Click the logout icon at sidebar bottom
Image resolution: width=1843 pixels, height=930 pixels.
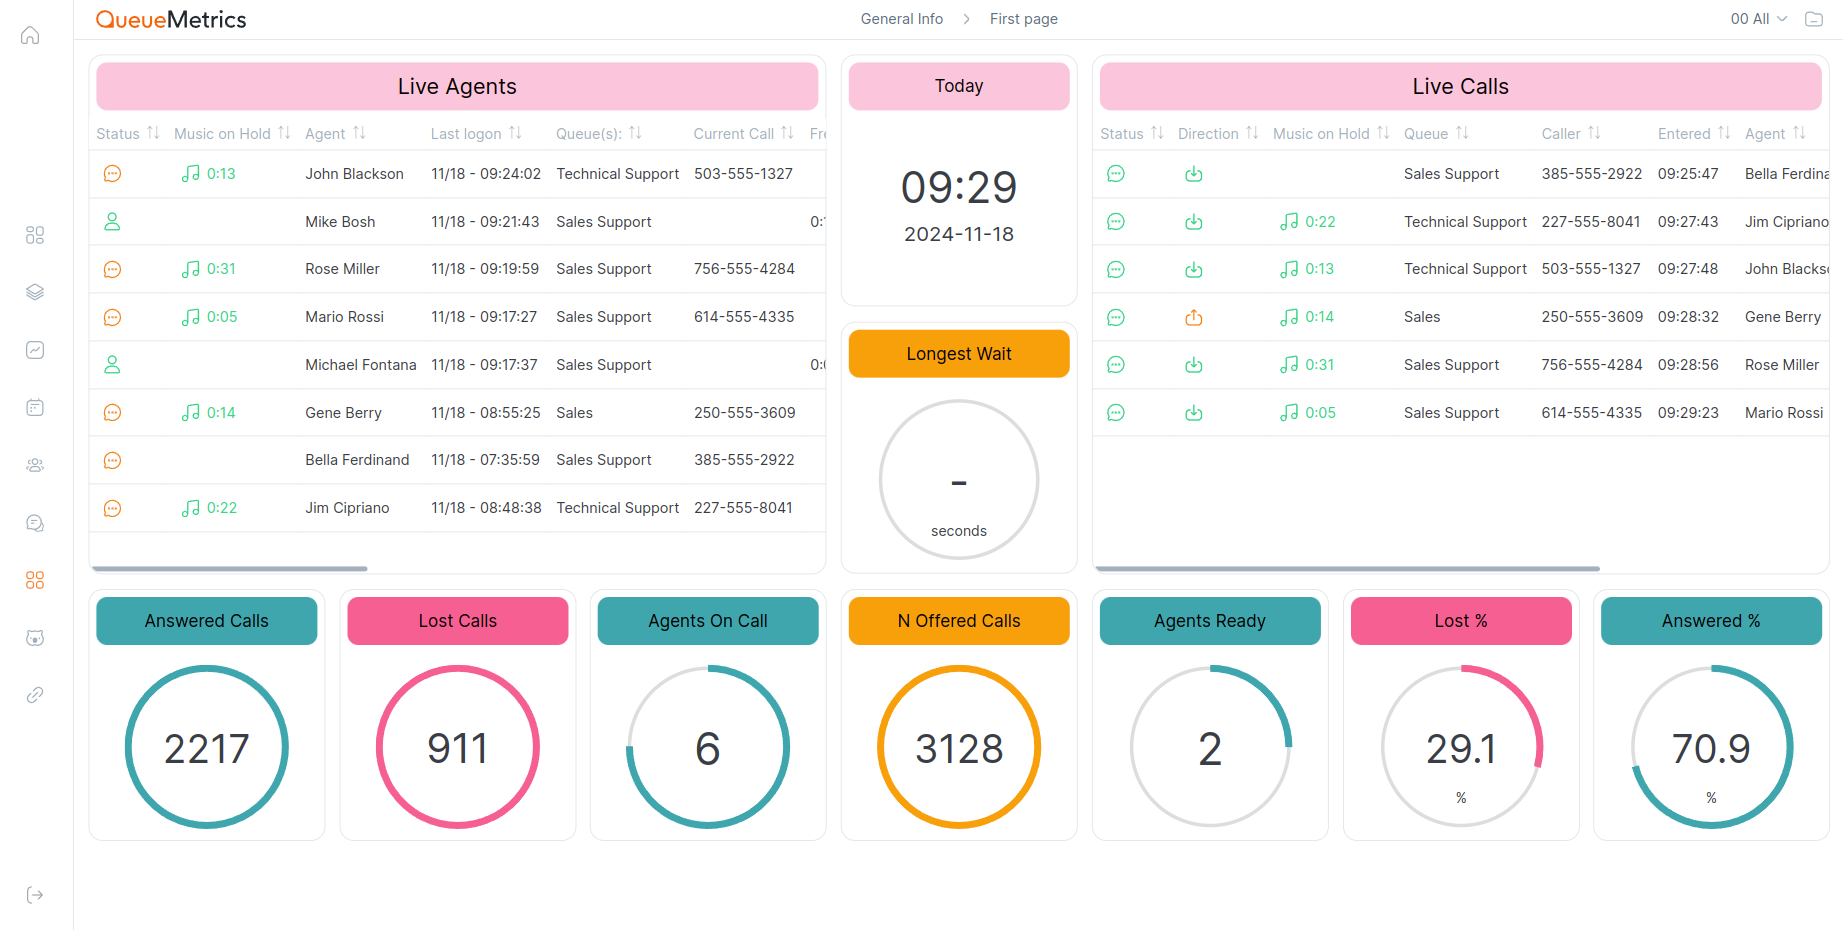[35, 895]
